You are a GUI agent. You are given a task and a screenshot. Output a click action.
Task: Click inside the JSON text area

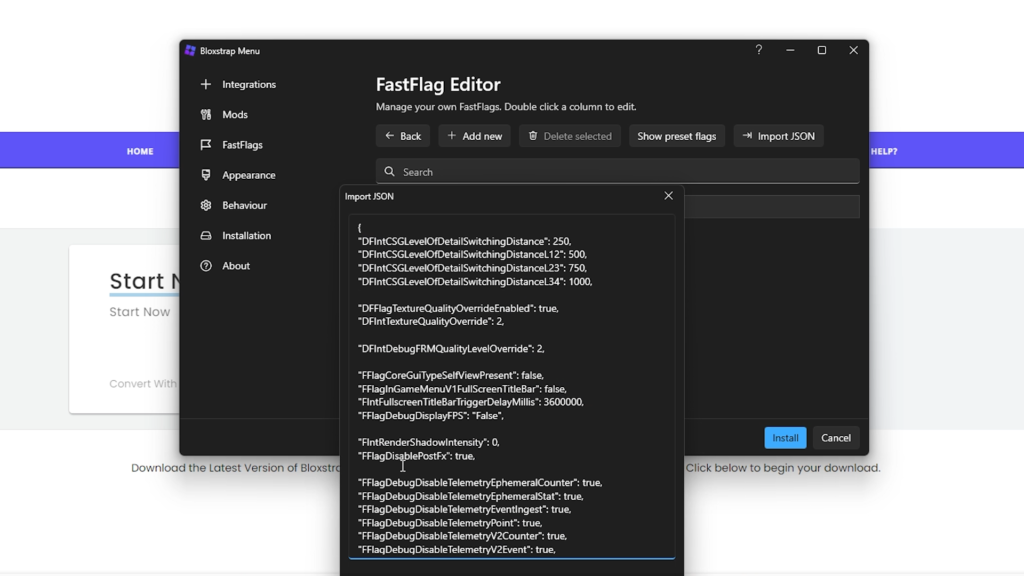(512, 387)
